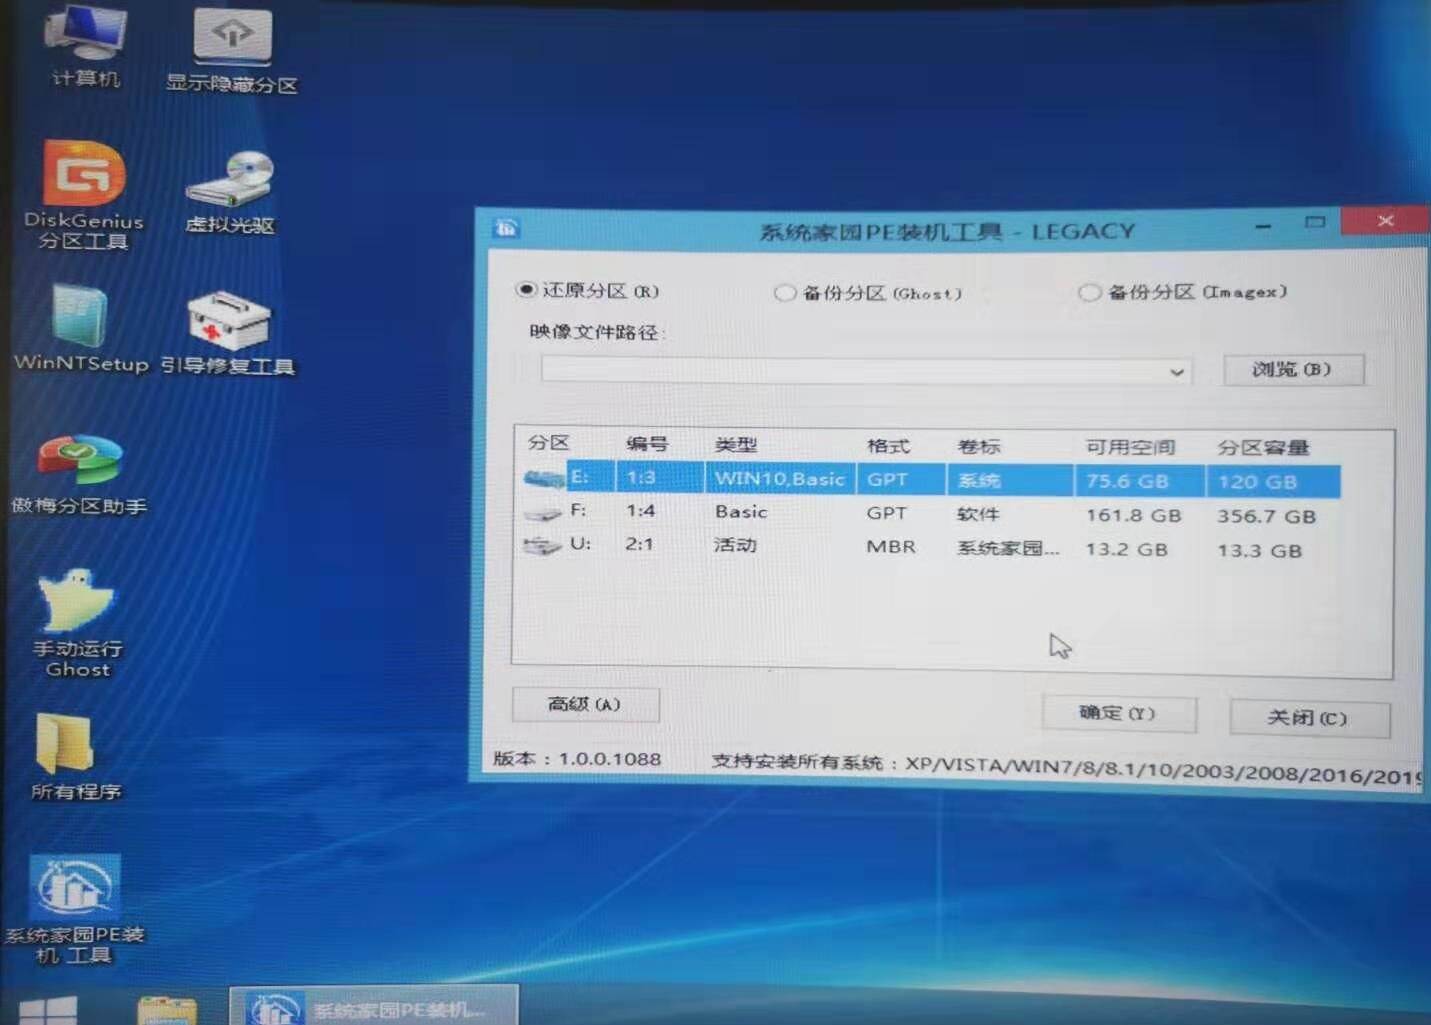Click the 浏览 (B) browse button
Screen dimensions: 1431x1025
click(x=1292, y=369)
